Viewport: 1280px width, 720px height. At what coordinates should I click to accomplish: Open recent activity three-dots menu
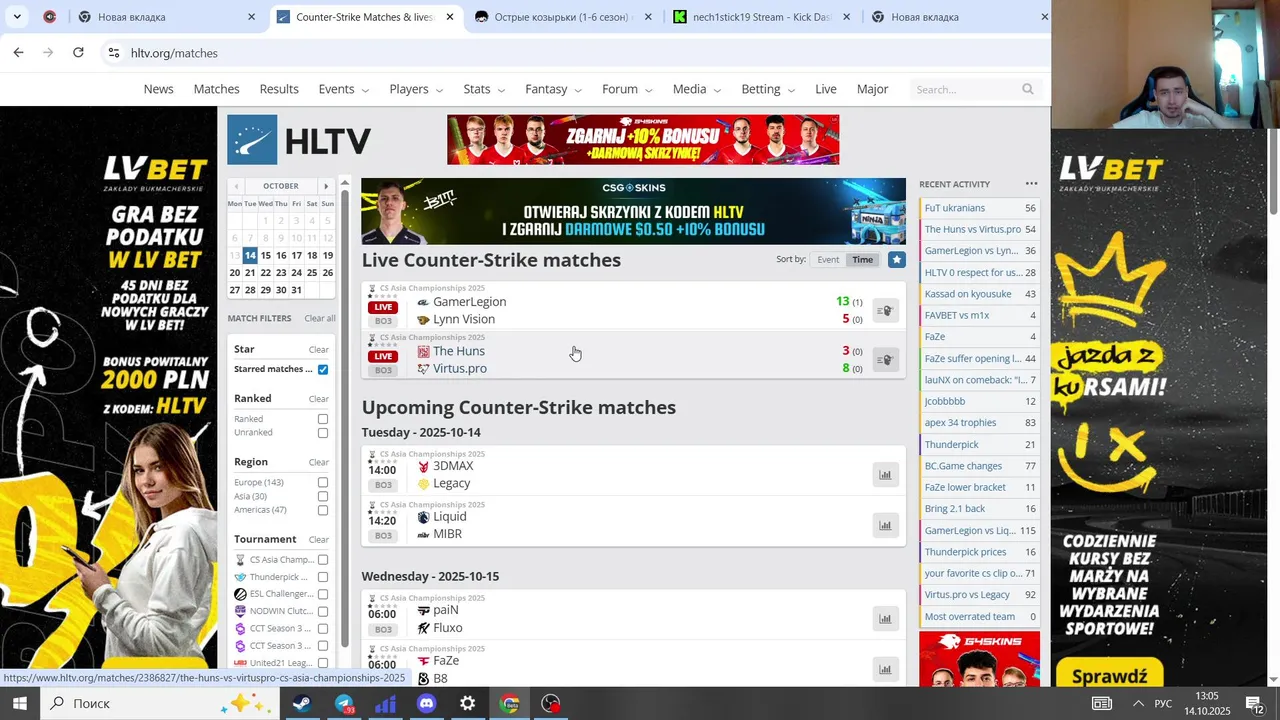tap(1031, 184)
